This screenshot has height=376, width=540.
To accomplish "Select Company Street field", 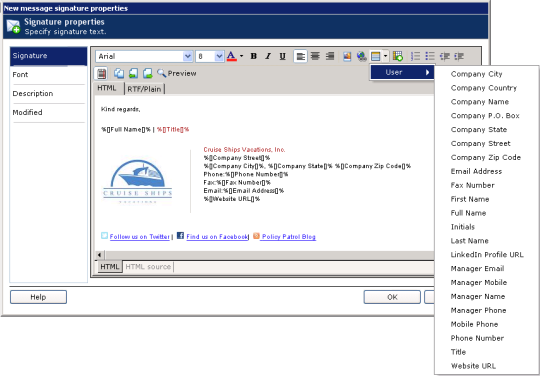I will click(480, 143).
